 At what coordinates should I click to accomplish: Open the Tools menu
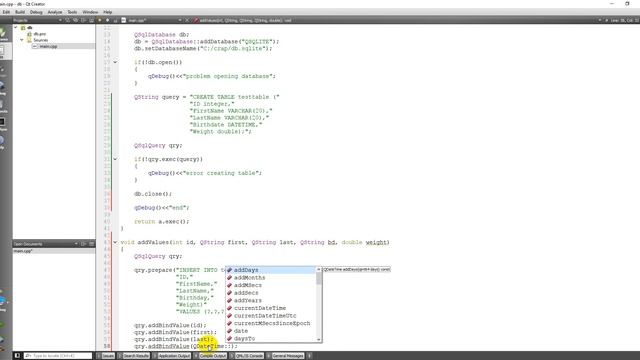(72, 12)
